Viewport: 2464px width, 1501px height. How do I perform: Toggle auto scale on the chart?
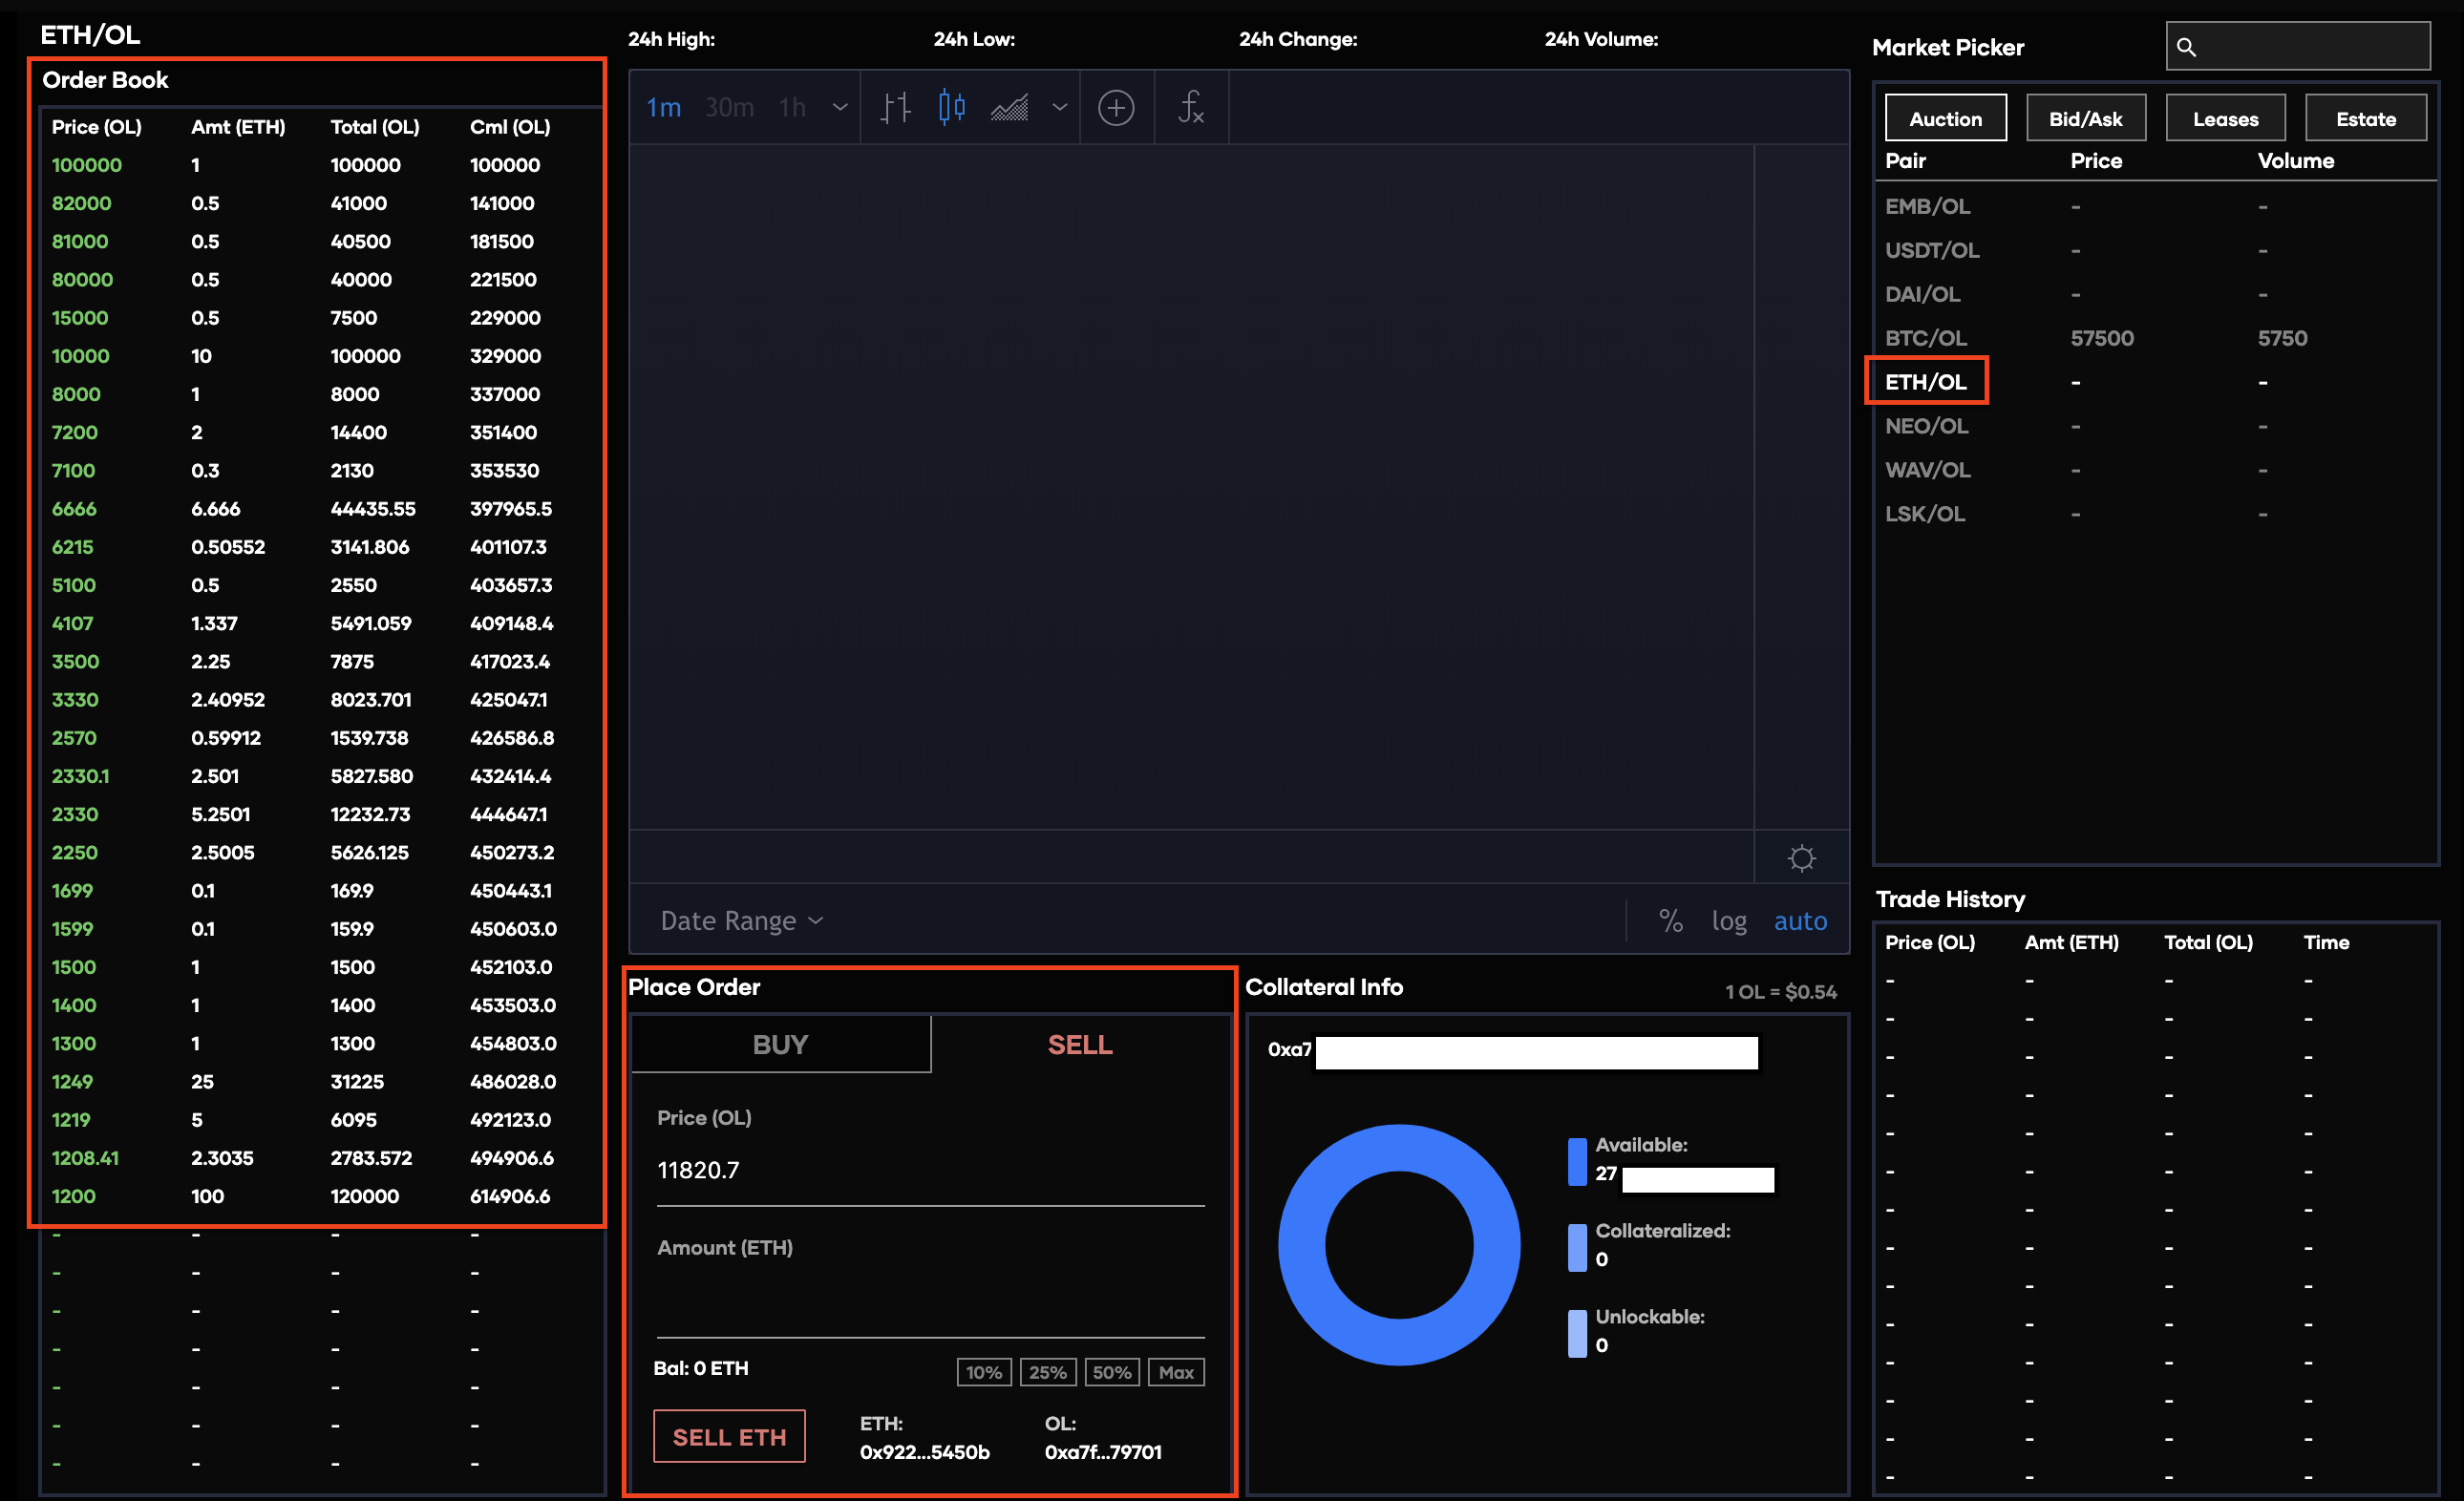(1800, 920)
